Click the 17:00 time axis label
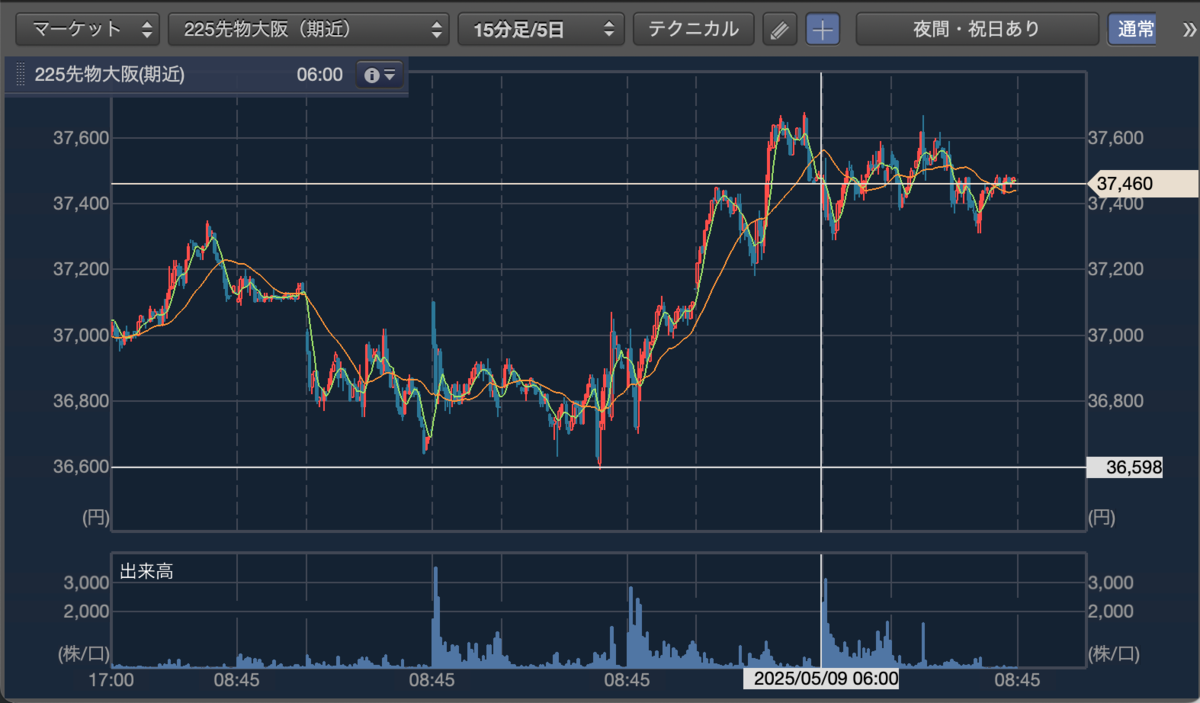1200x703 pixels. pyautogui.click(x=111, y=680)
